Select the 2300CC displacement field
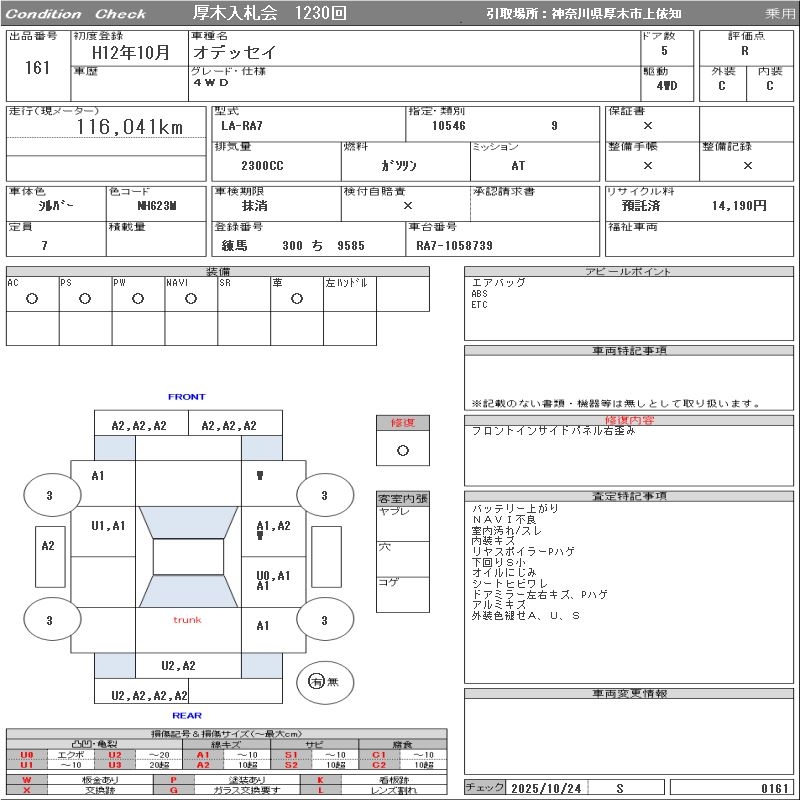 click(x=262, y=166)
